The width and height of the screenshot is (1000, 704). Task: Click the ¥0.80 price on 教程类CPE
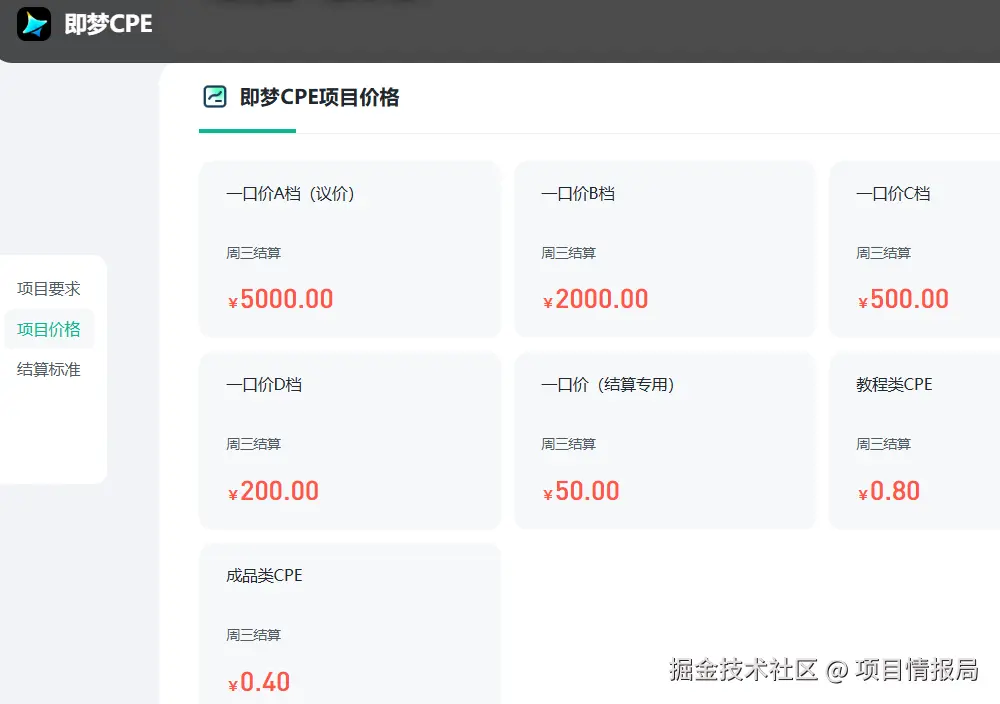(888, 490)
